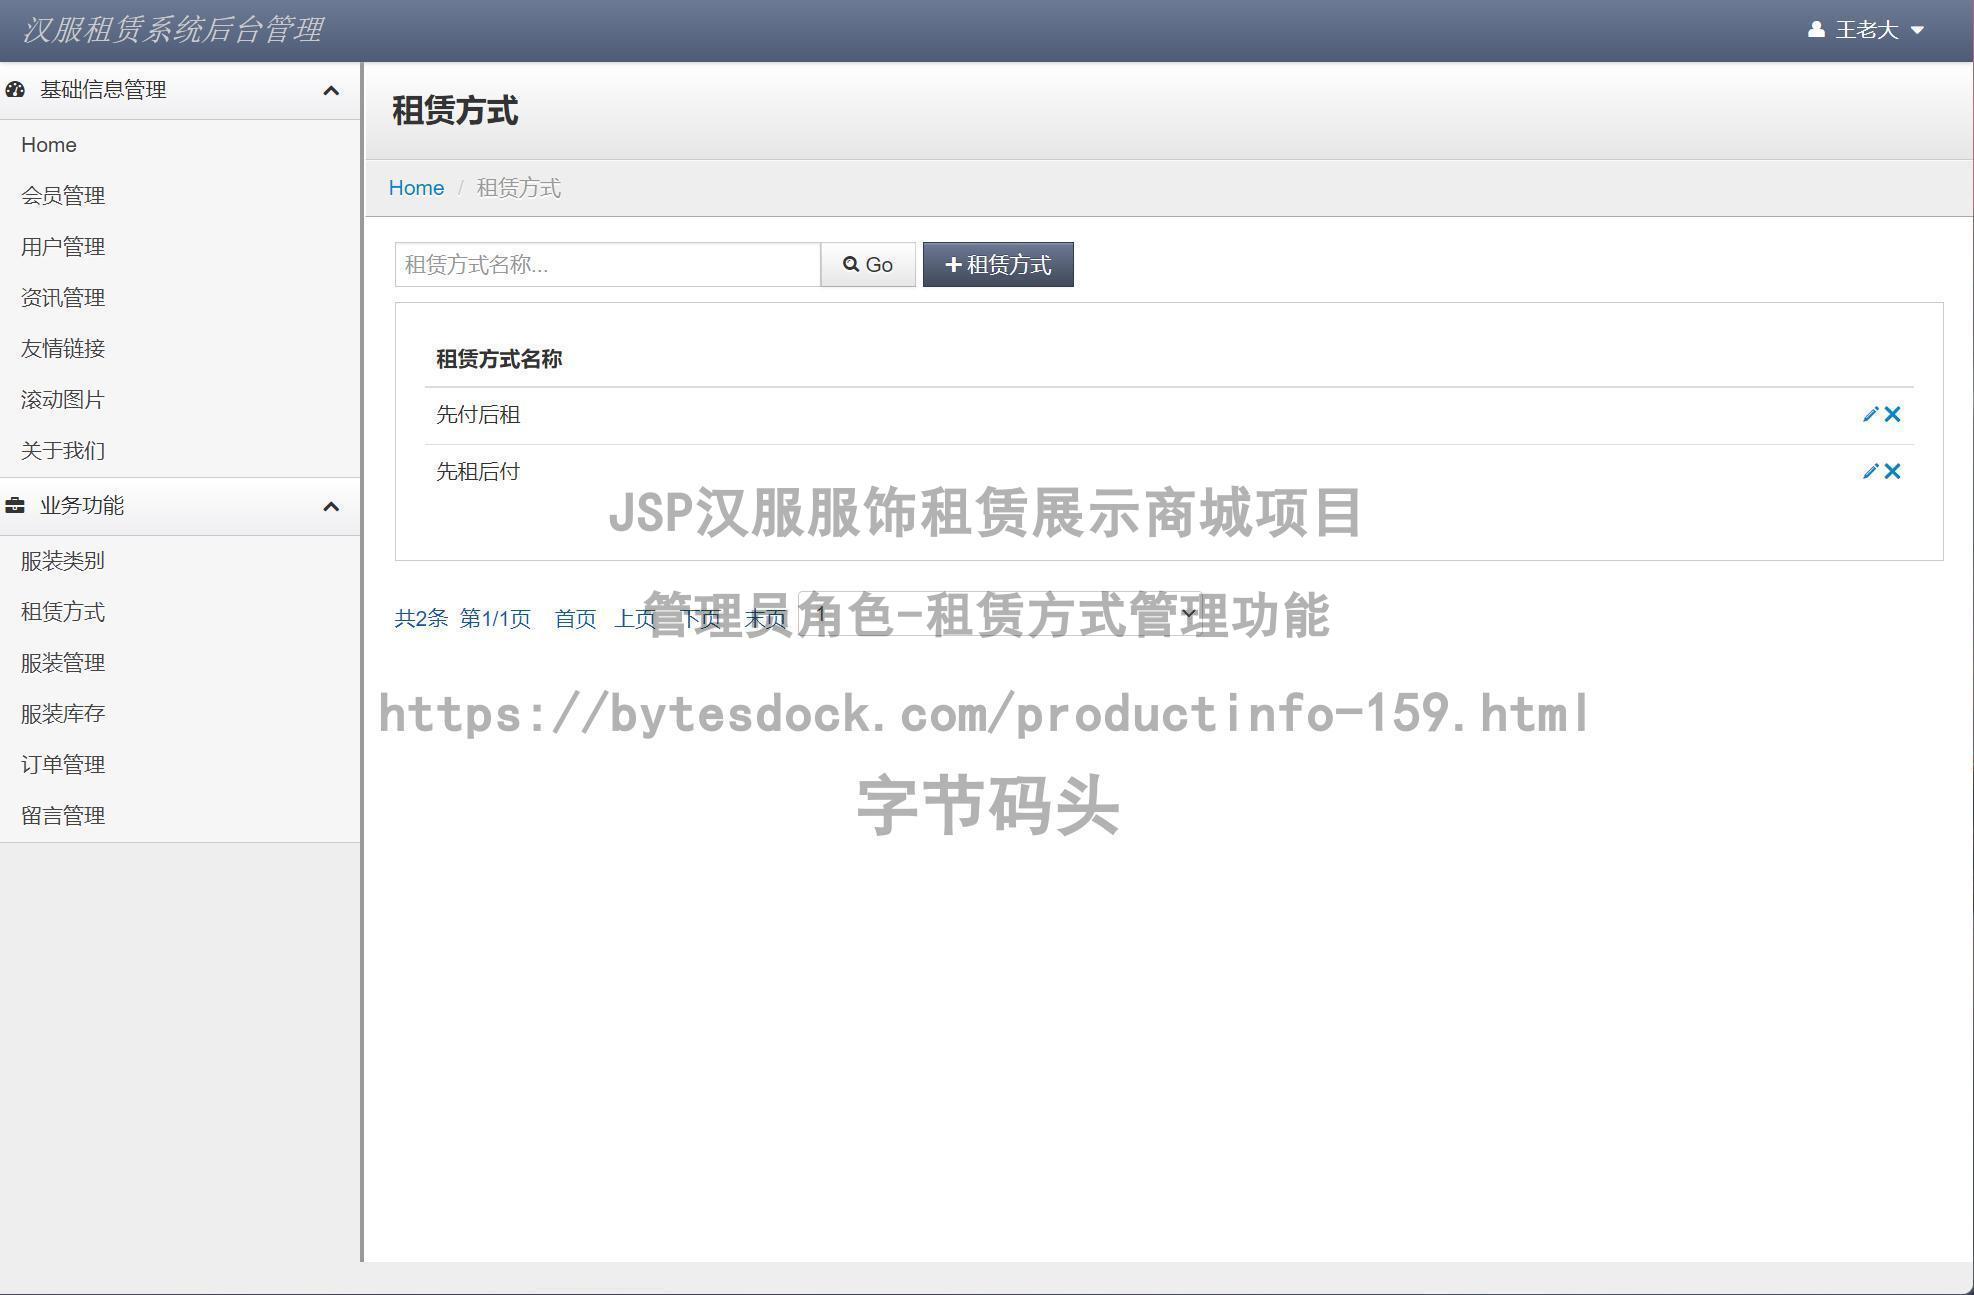This screenshot has height=1295, width=1974.
Task: Click the 下页 pagination link
Action: tap(700, 619)
